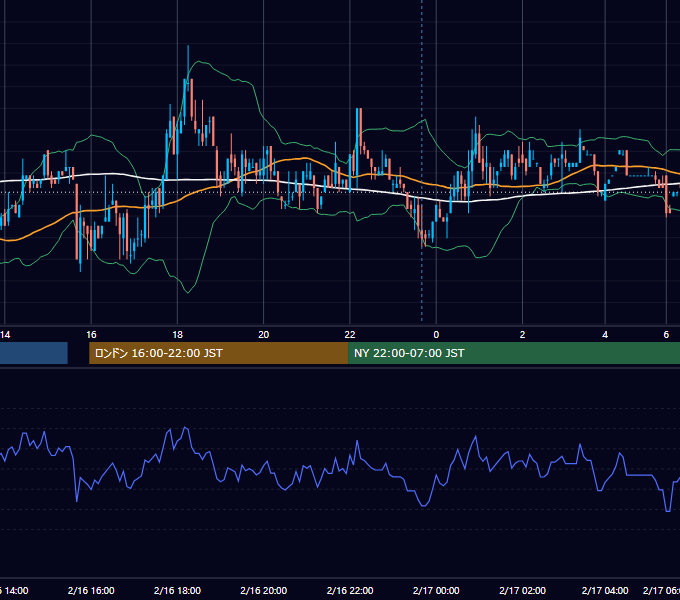Click hour label 0 on price chart axis
This screenshot has height=600, width=680.
(436, 335)
